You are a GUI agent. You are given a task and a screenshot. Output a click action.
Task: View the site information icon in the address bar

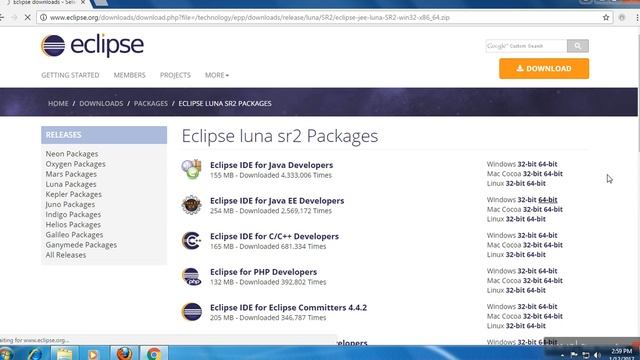pyautogui.click(x=43, y=18)
